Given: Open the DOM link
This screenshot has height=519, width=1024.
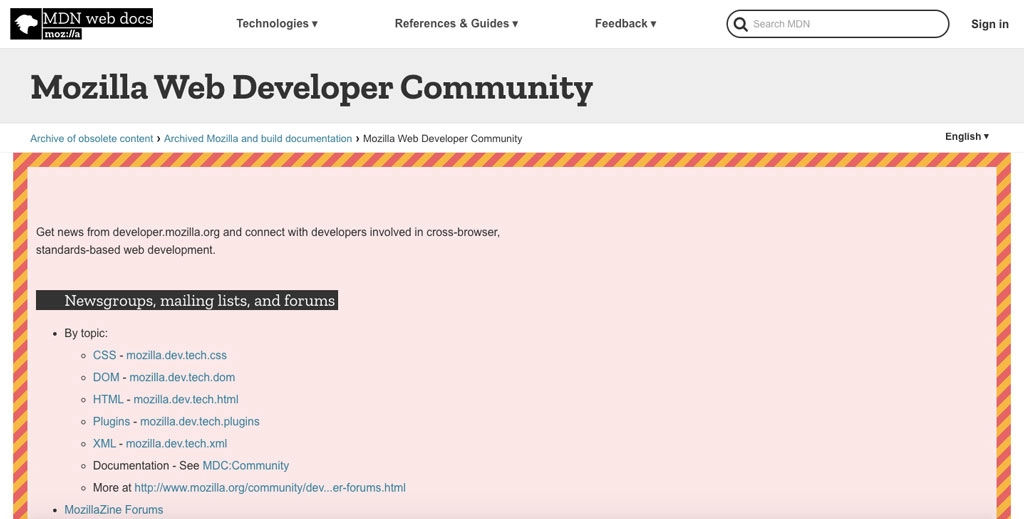Looking at the screenshot, I should pyautogui.click(x=106, y=377).
